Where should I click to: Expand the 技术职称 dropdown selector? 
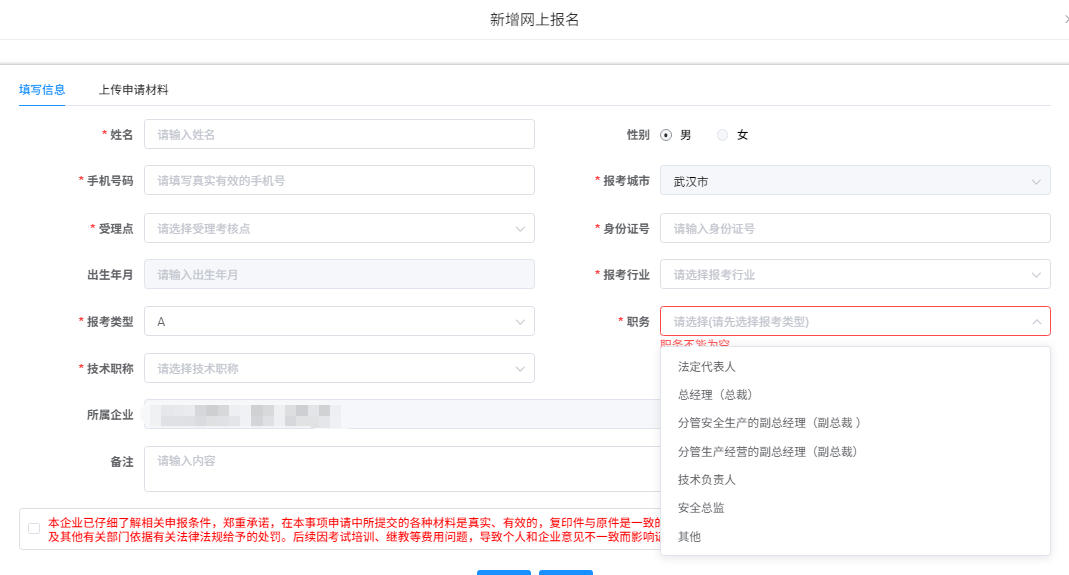(x=520, y=369)
